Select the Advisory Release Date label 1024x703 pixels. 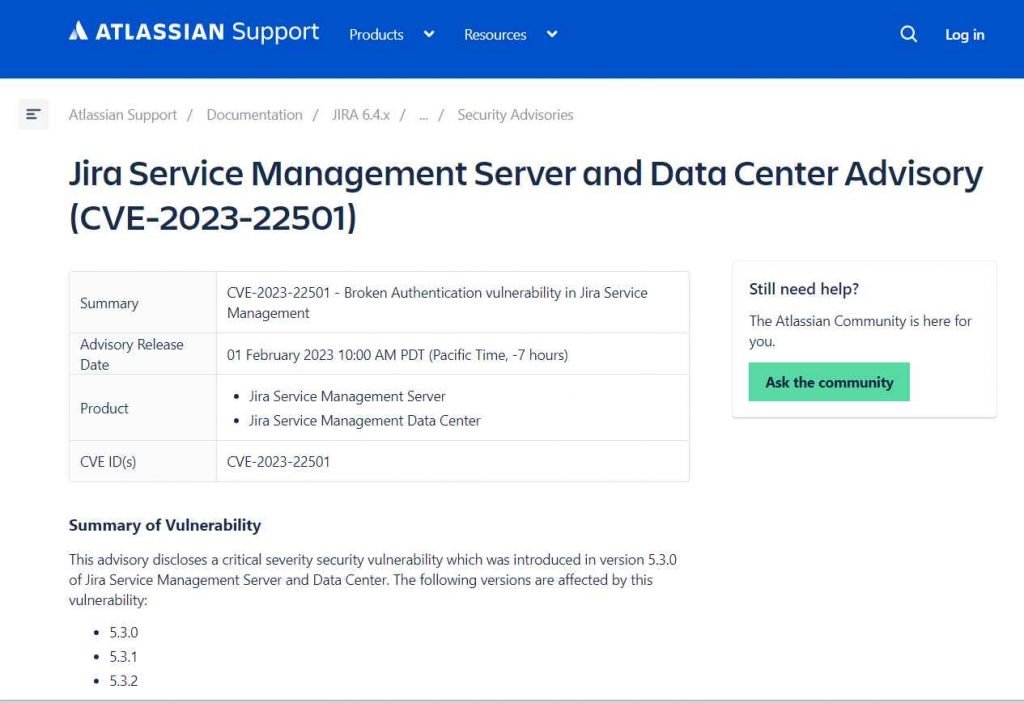click(131, 354)
